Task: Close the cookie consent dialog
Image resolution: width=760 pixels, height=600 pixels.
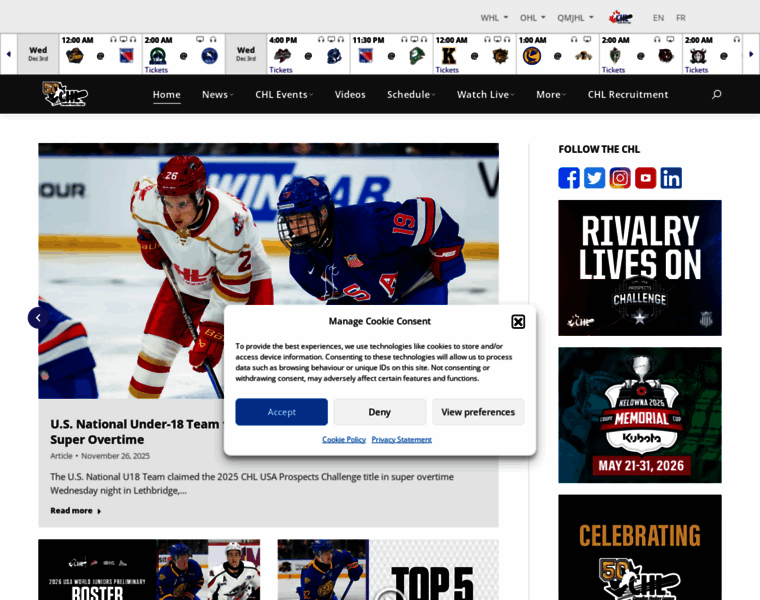Action: [518, 322]
